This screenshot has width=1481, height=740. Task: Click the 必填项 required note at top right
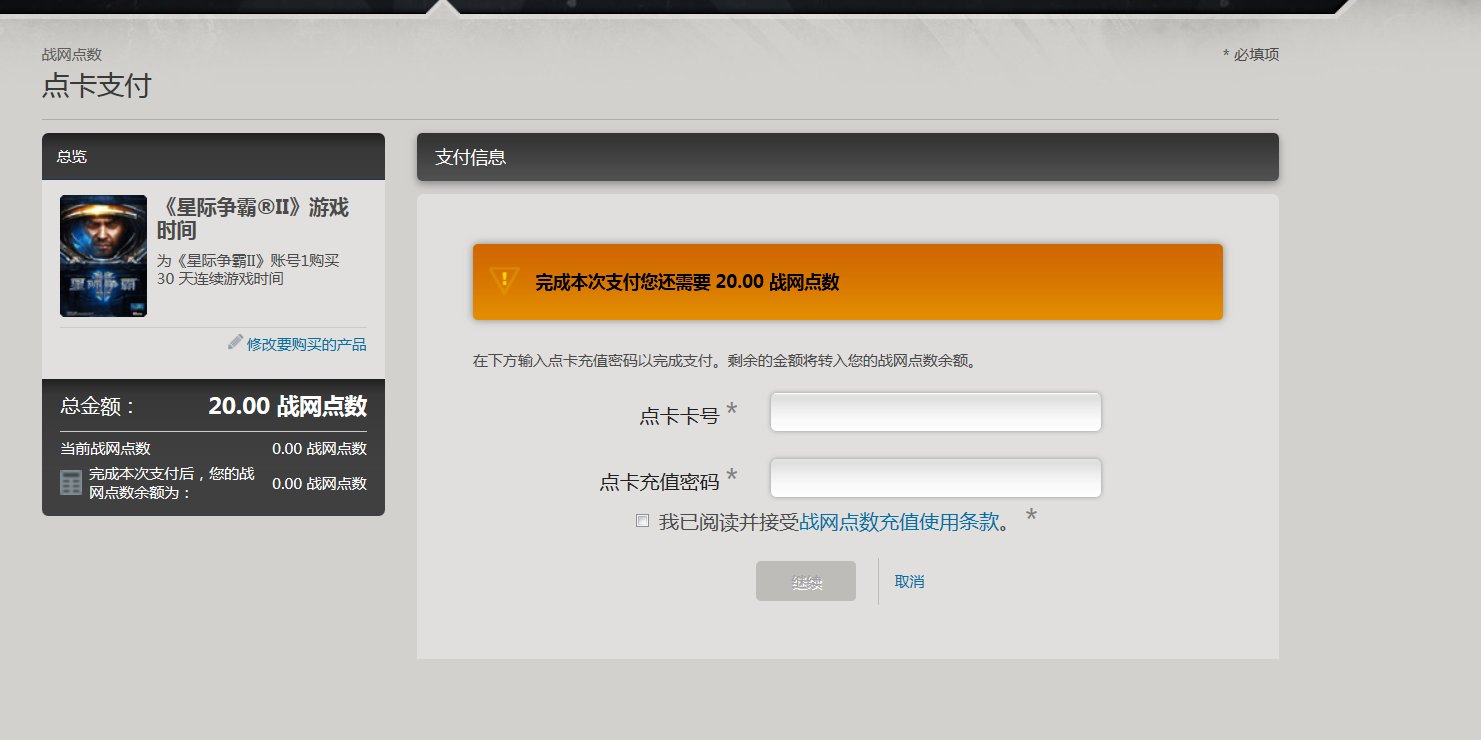[x=1253, y=54]
